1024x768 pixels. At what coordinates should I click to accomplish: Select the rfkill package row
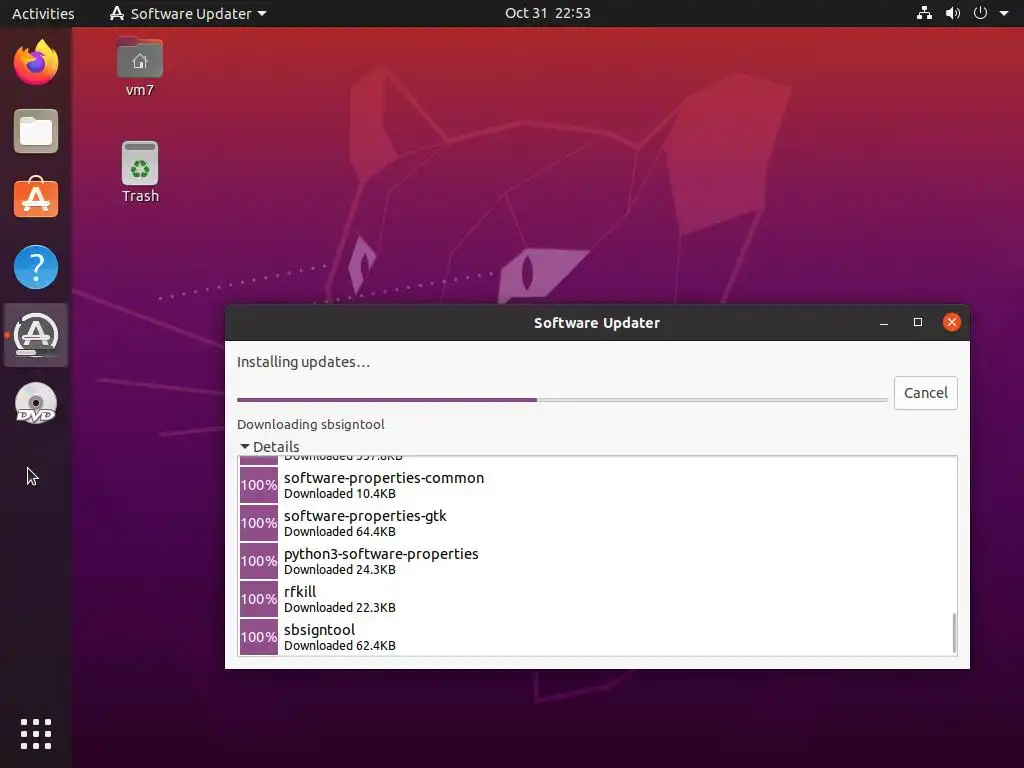pos(598,598)
